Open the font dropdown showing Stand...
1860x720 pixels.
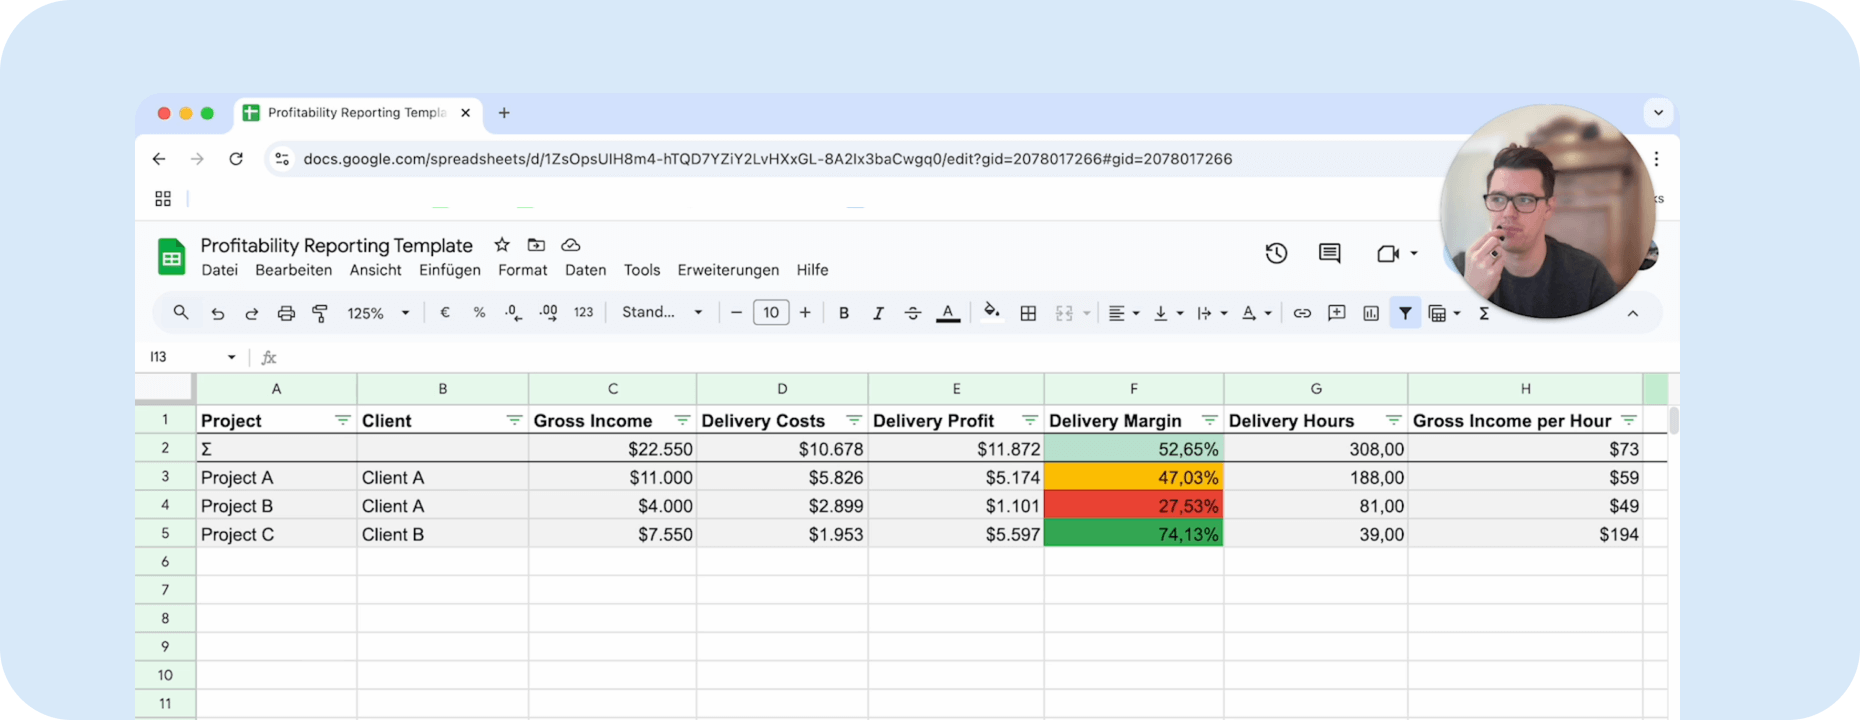(x=661, y=313)
